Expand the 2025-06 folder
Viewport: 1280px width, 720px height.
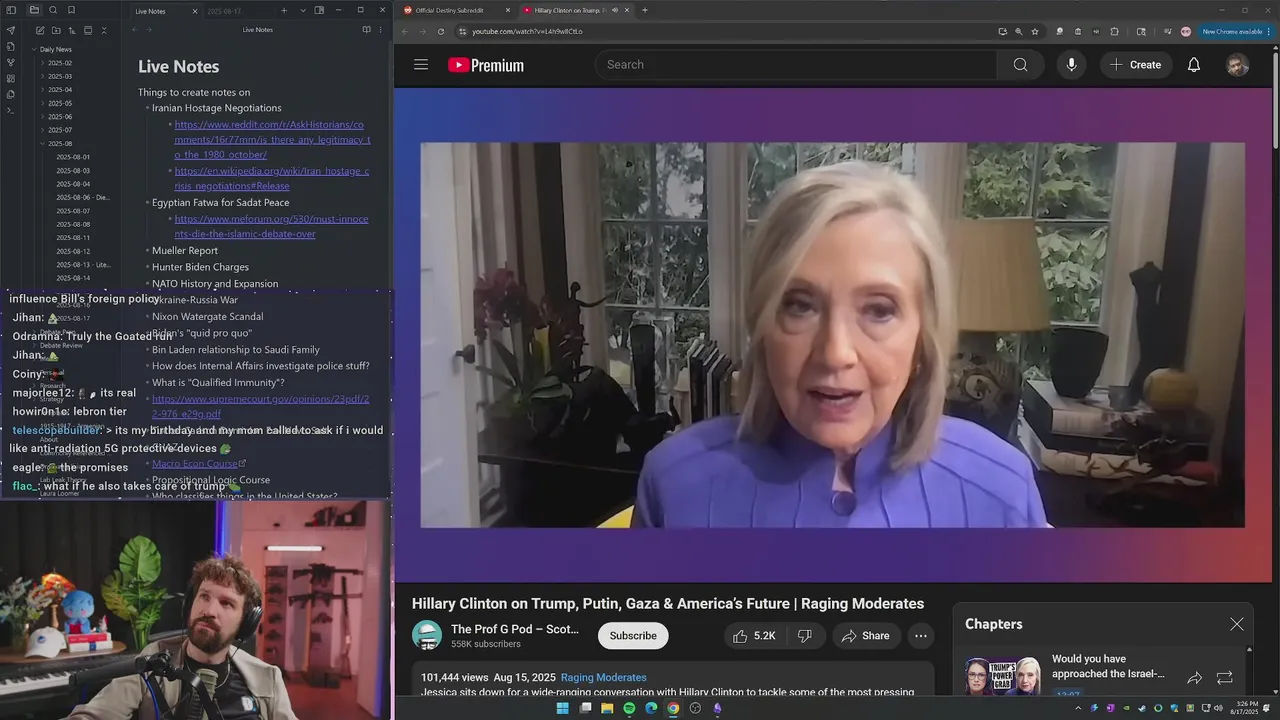tap(60, 117)
